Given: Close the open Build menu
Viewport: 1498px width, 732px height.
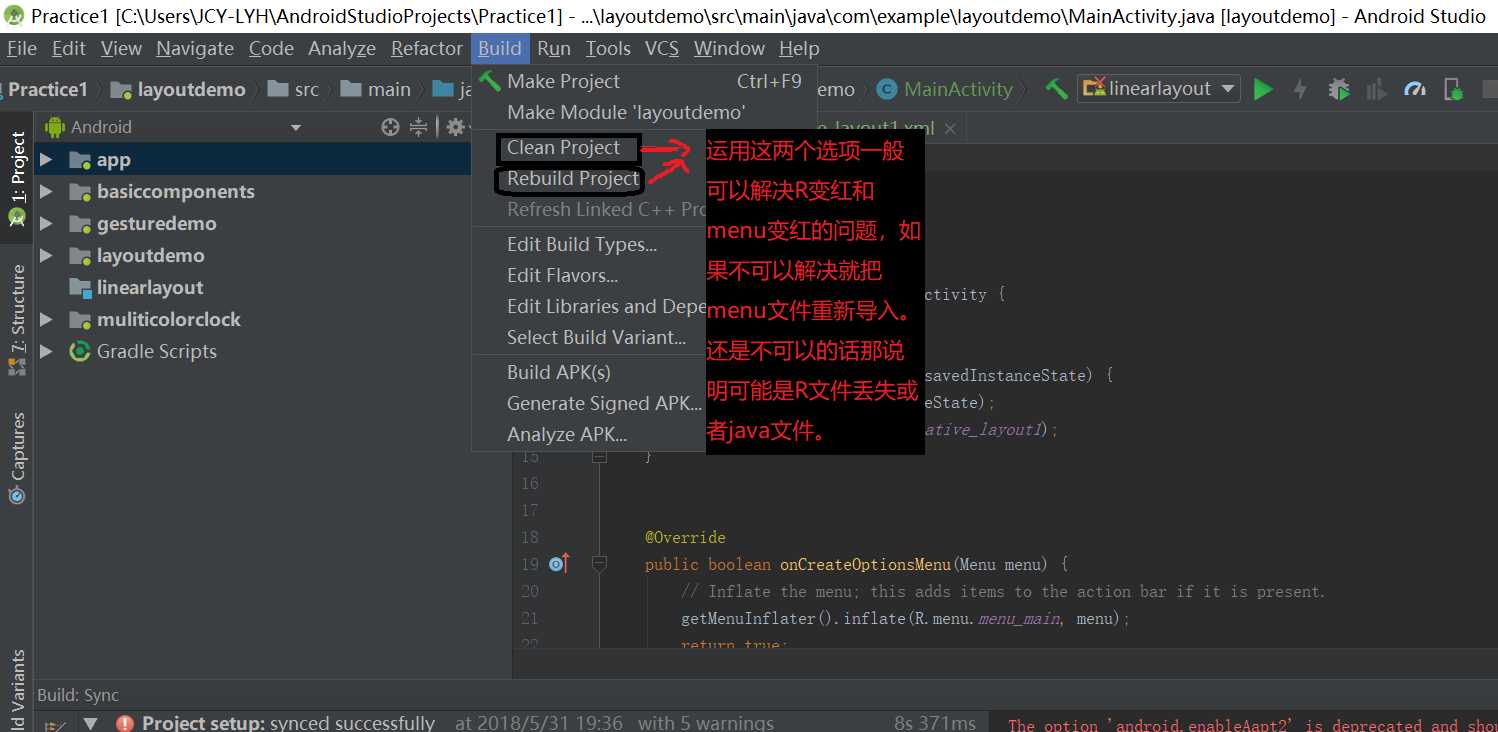Looking at the screenshot, I should pyautogui.click(x=499, y=48).
